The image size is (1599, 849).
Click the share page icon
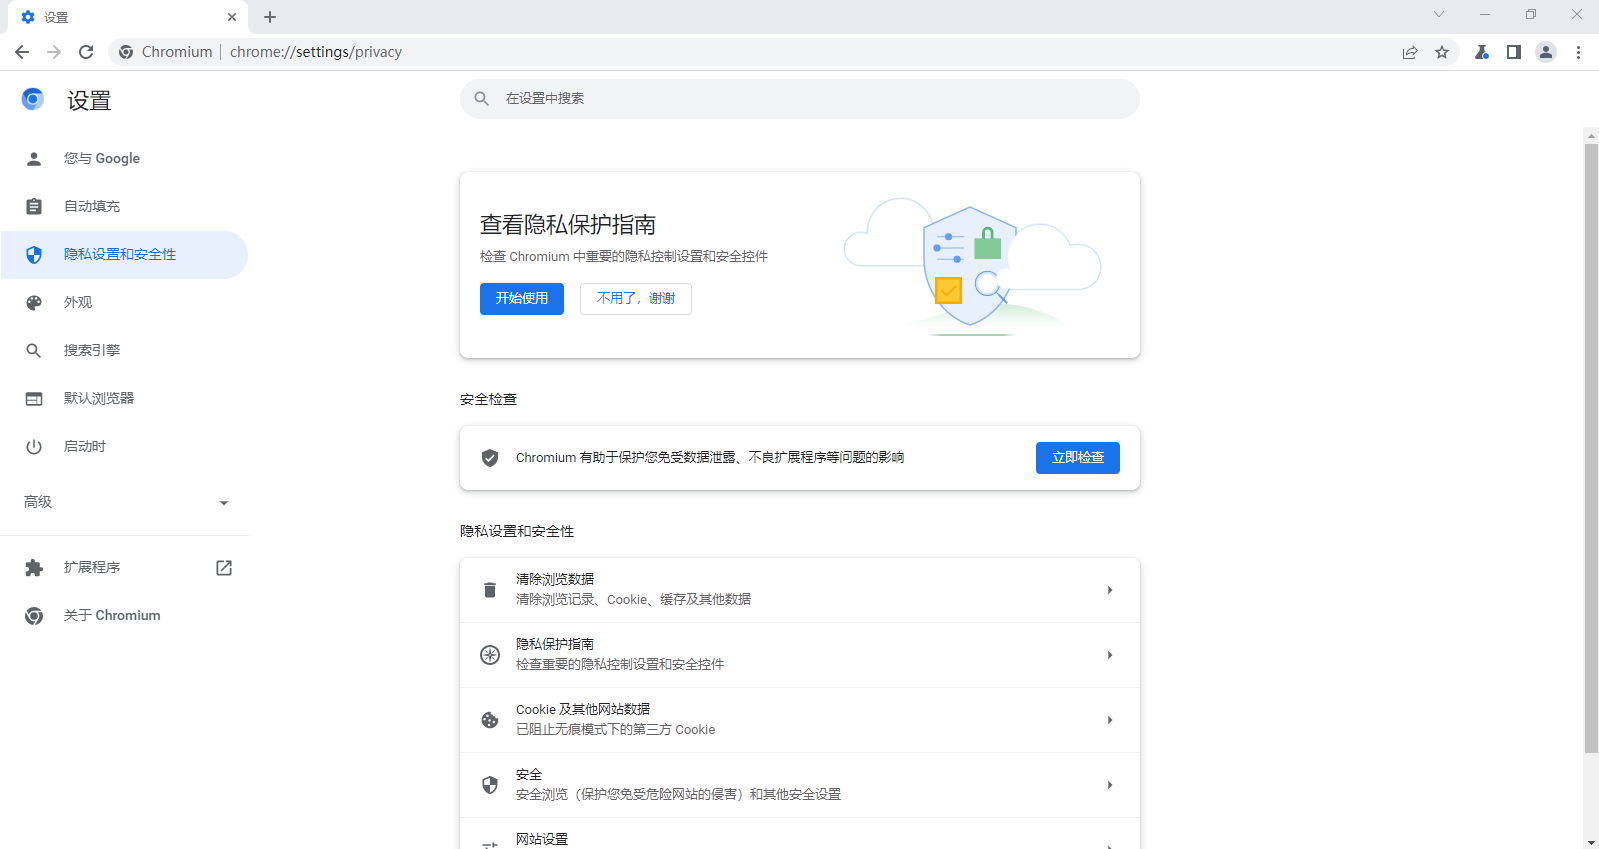[1410, 52]
